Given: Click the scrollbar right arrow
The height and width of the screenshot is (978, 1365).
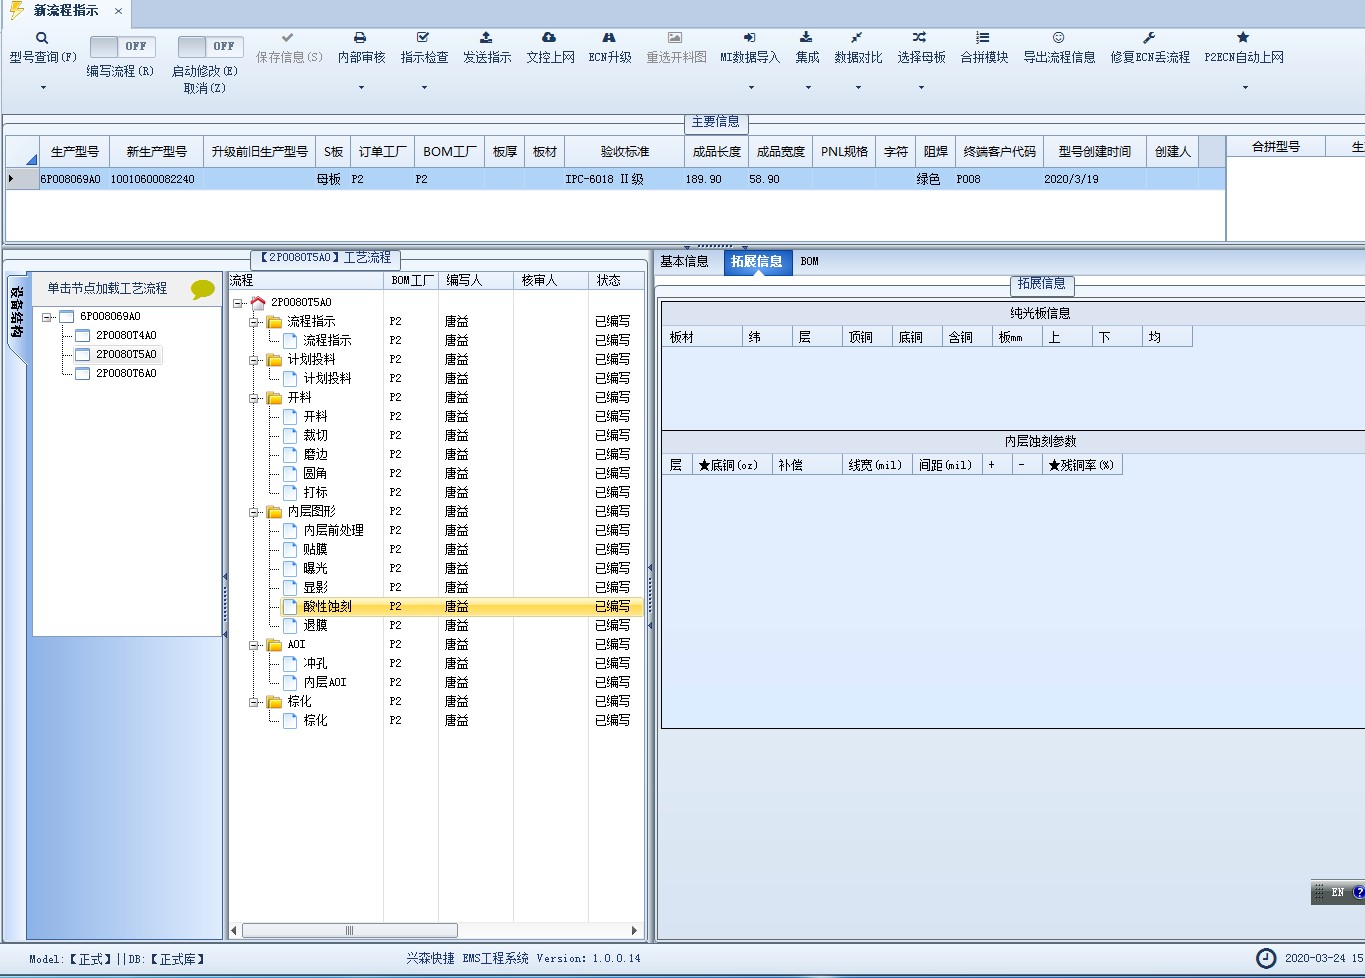Looking at the screenshot, I should point(634,931).
